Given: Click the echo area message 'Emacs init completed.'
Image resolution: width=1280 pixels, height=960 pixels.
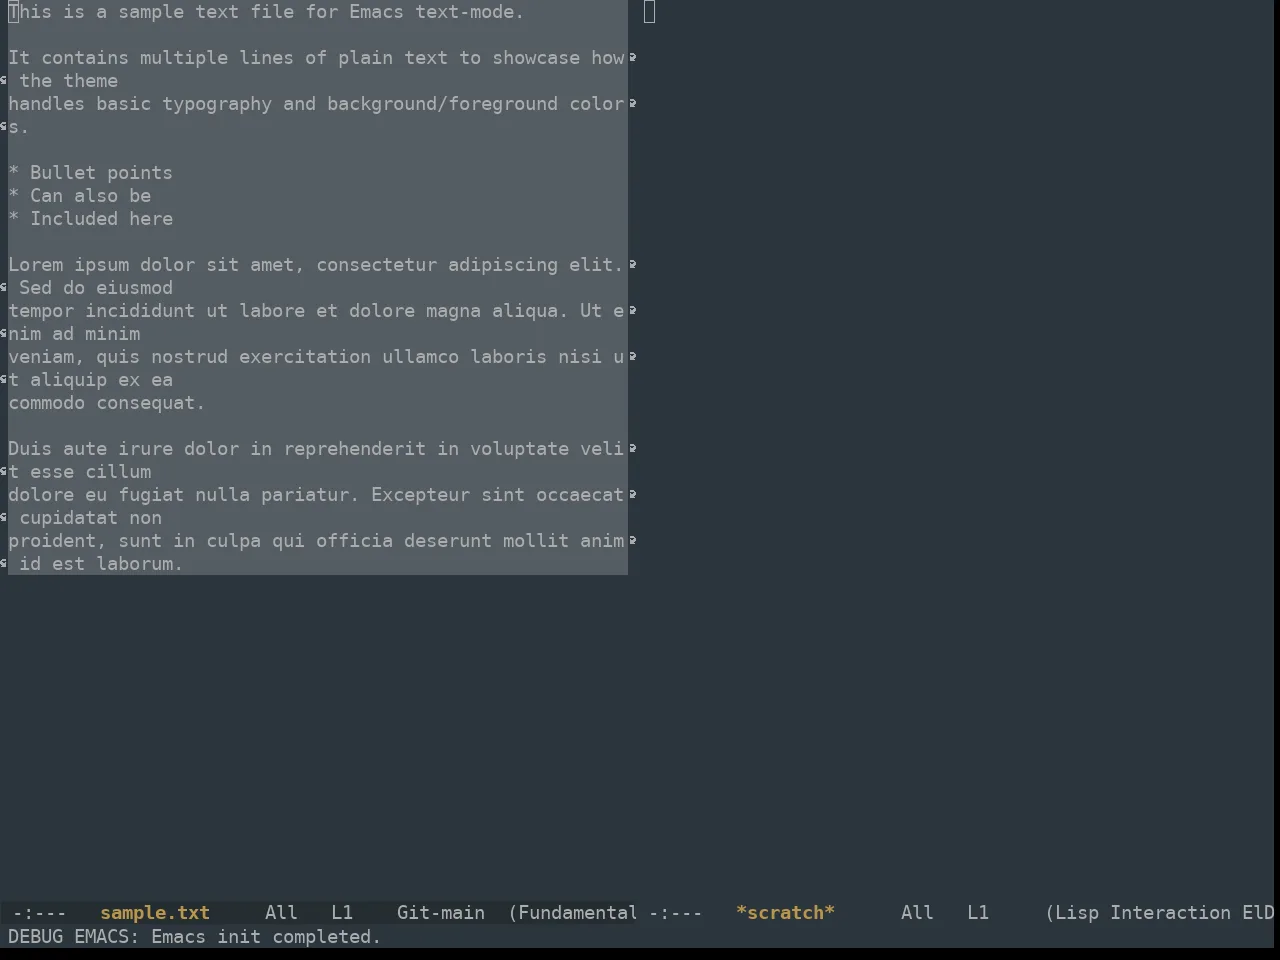Looking at the screenshot, I should (x=266, y=936).
